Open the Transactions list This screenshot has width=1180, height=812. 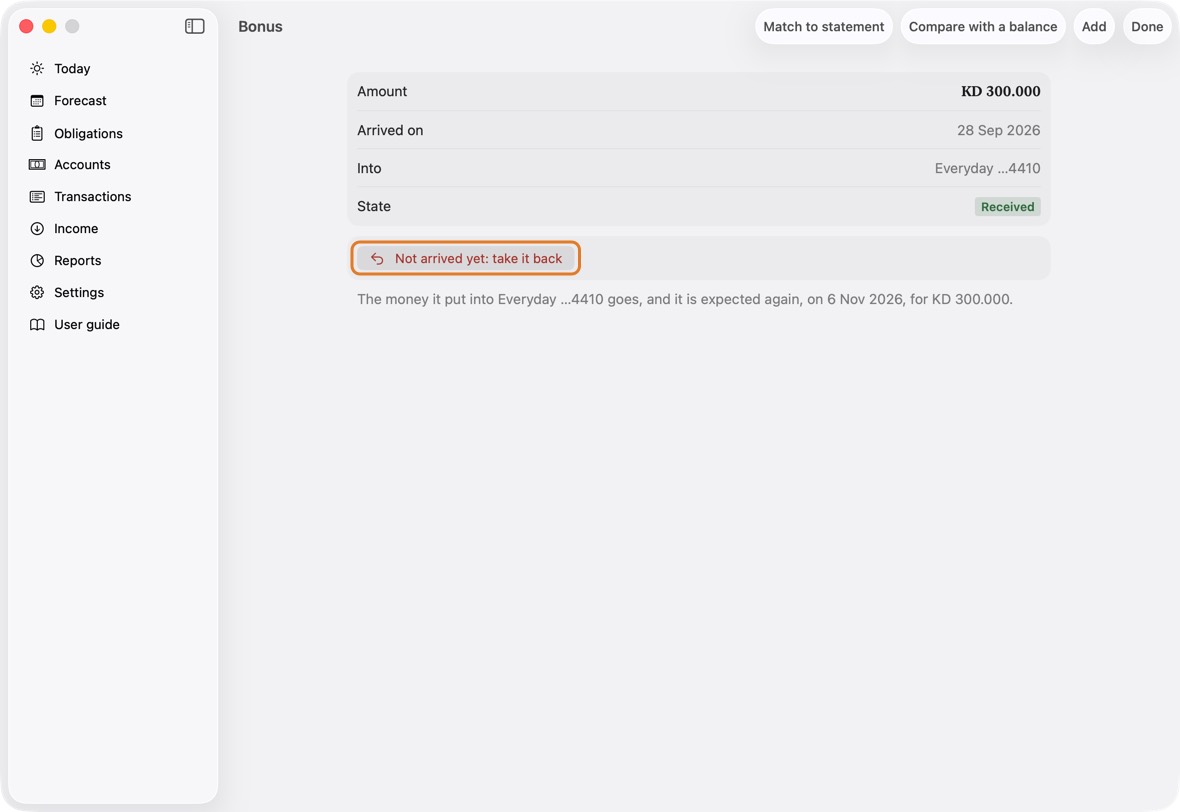pos(113,196)
